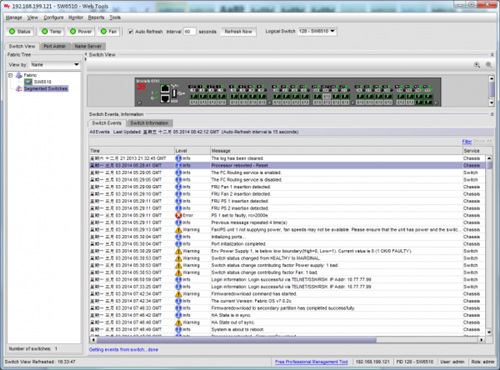Open the Configure menu
This screenshot has height=370, width=500.
pyautogui.click(x=53, y=17)
